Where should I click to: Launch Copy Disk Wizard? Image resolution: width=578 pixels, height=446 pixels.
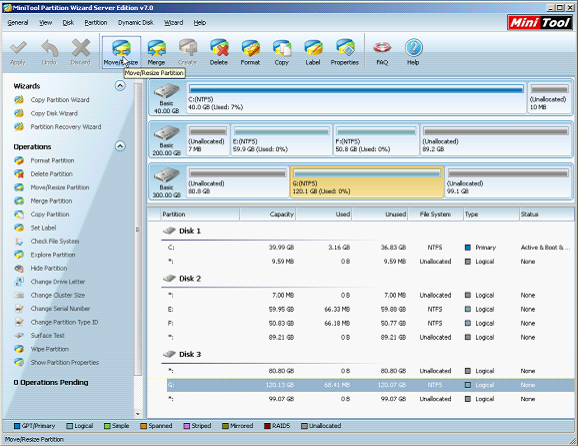tap(54, 113)
